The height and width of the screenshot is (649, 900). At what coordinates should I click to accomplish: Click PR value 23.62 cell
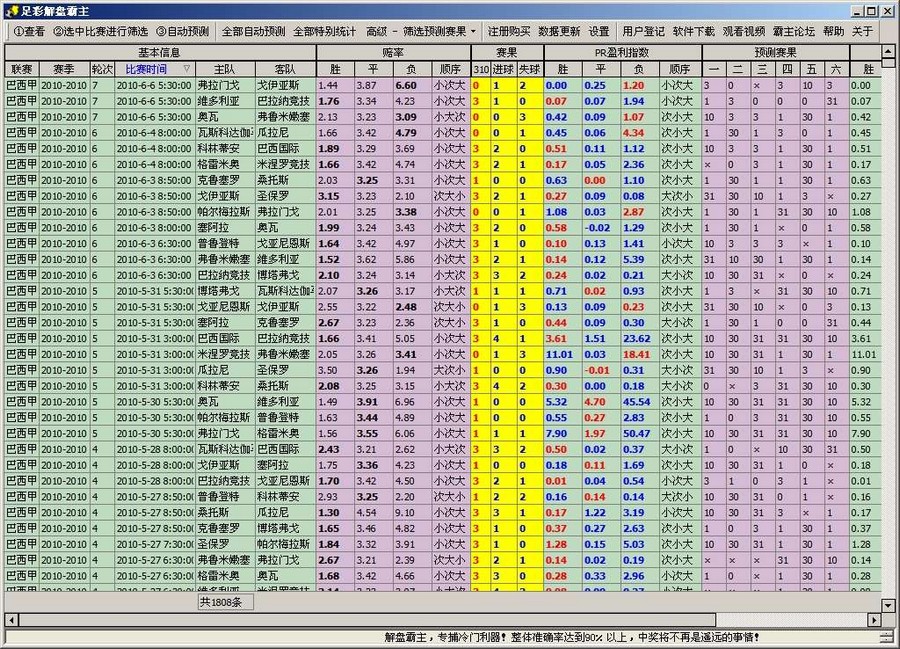click(638, 339)
